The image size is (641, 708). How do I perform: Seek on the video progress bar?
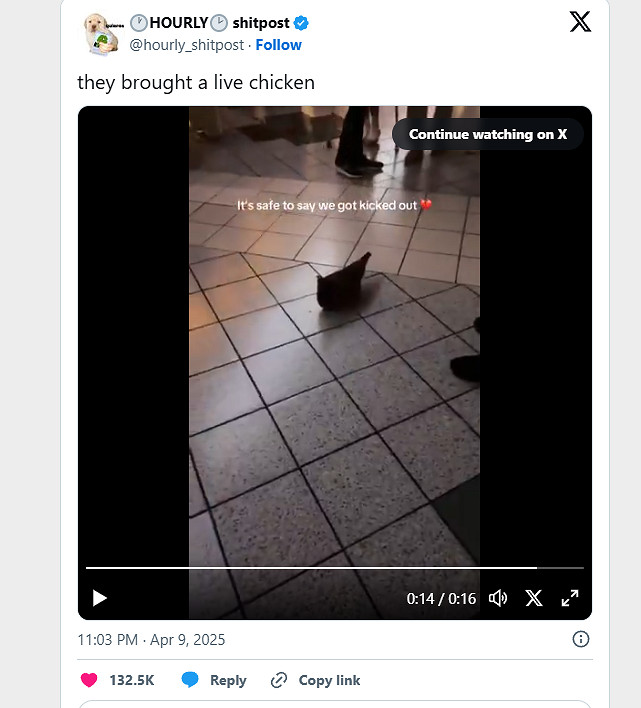click(334, 568)
